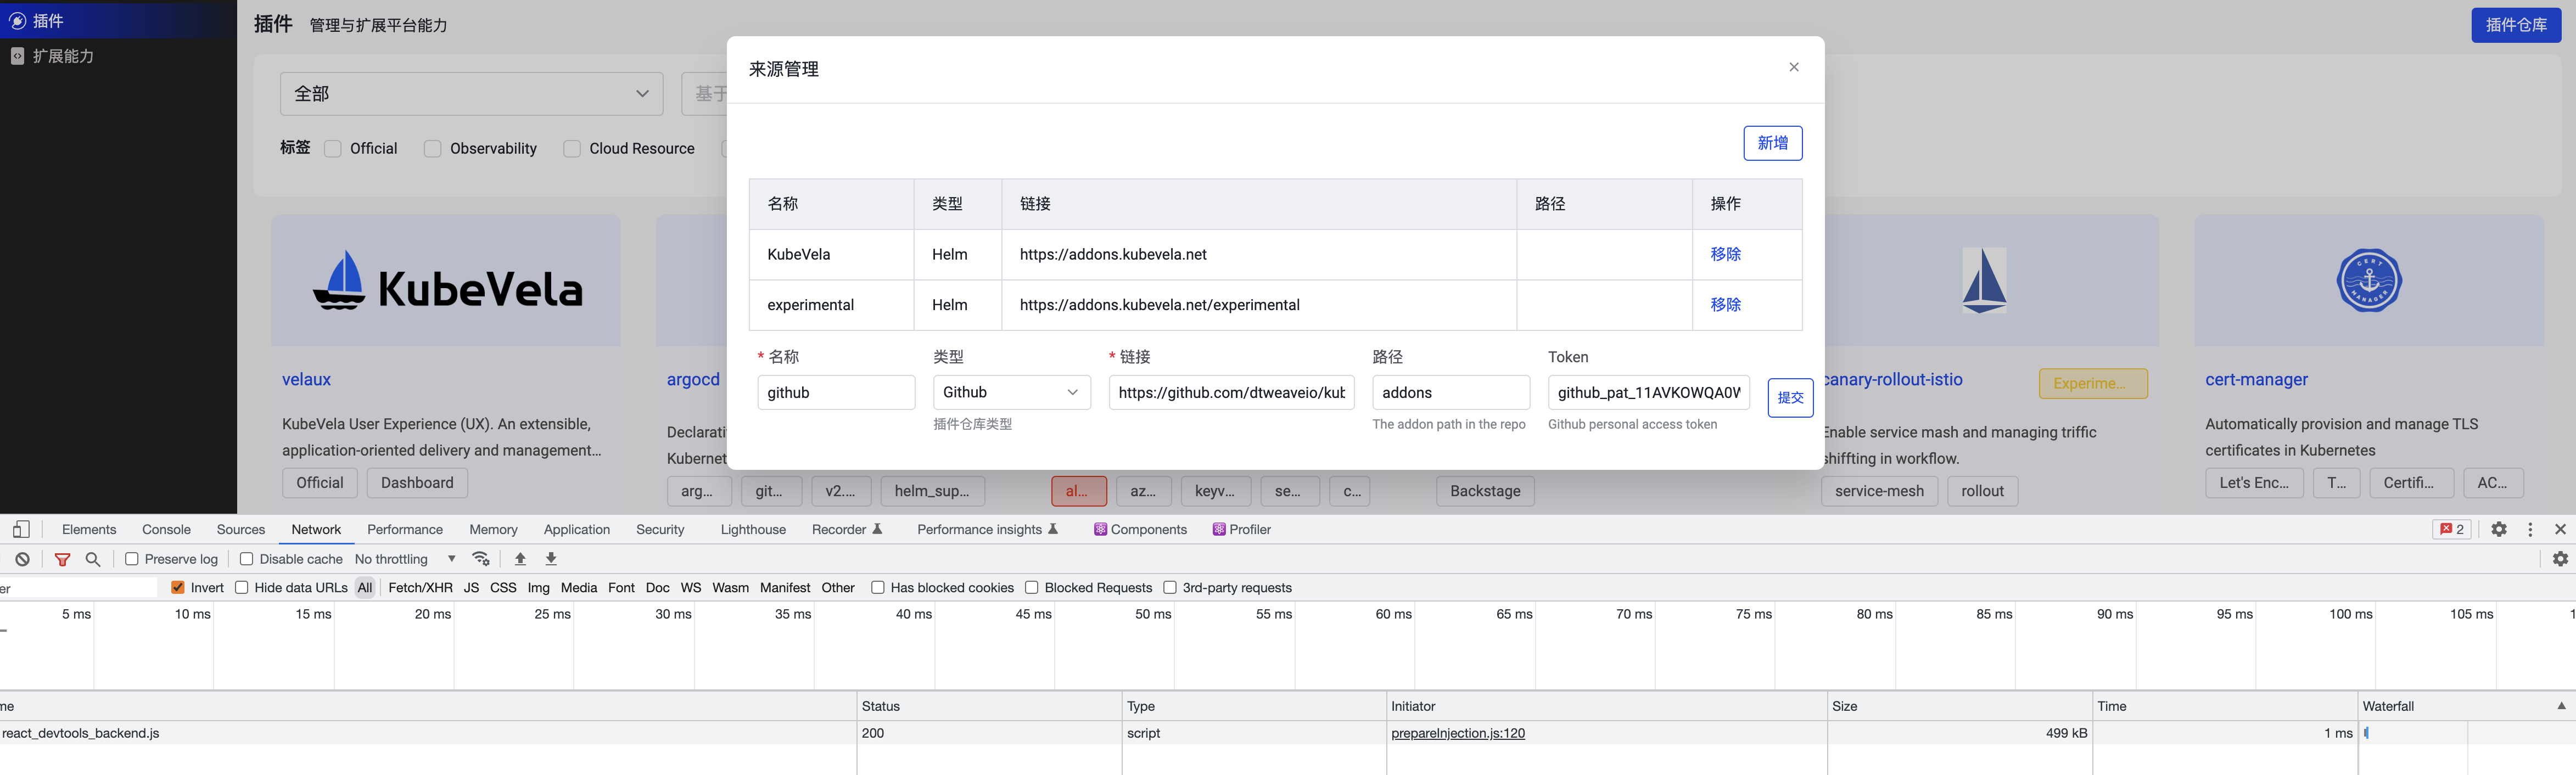Open the 全部 category dropdown
The image size is (2576, 775).
coord(470,93)
